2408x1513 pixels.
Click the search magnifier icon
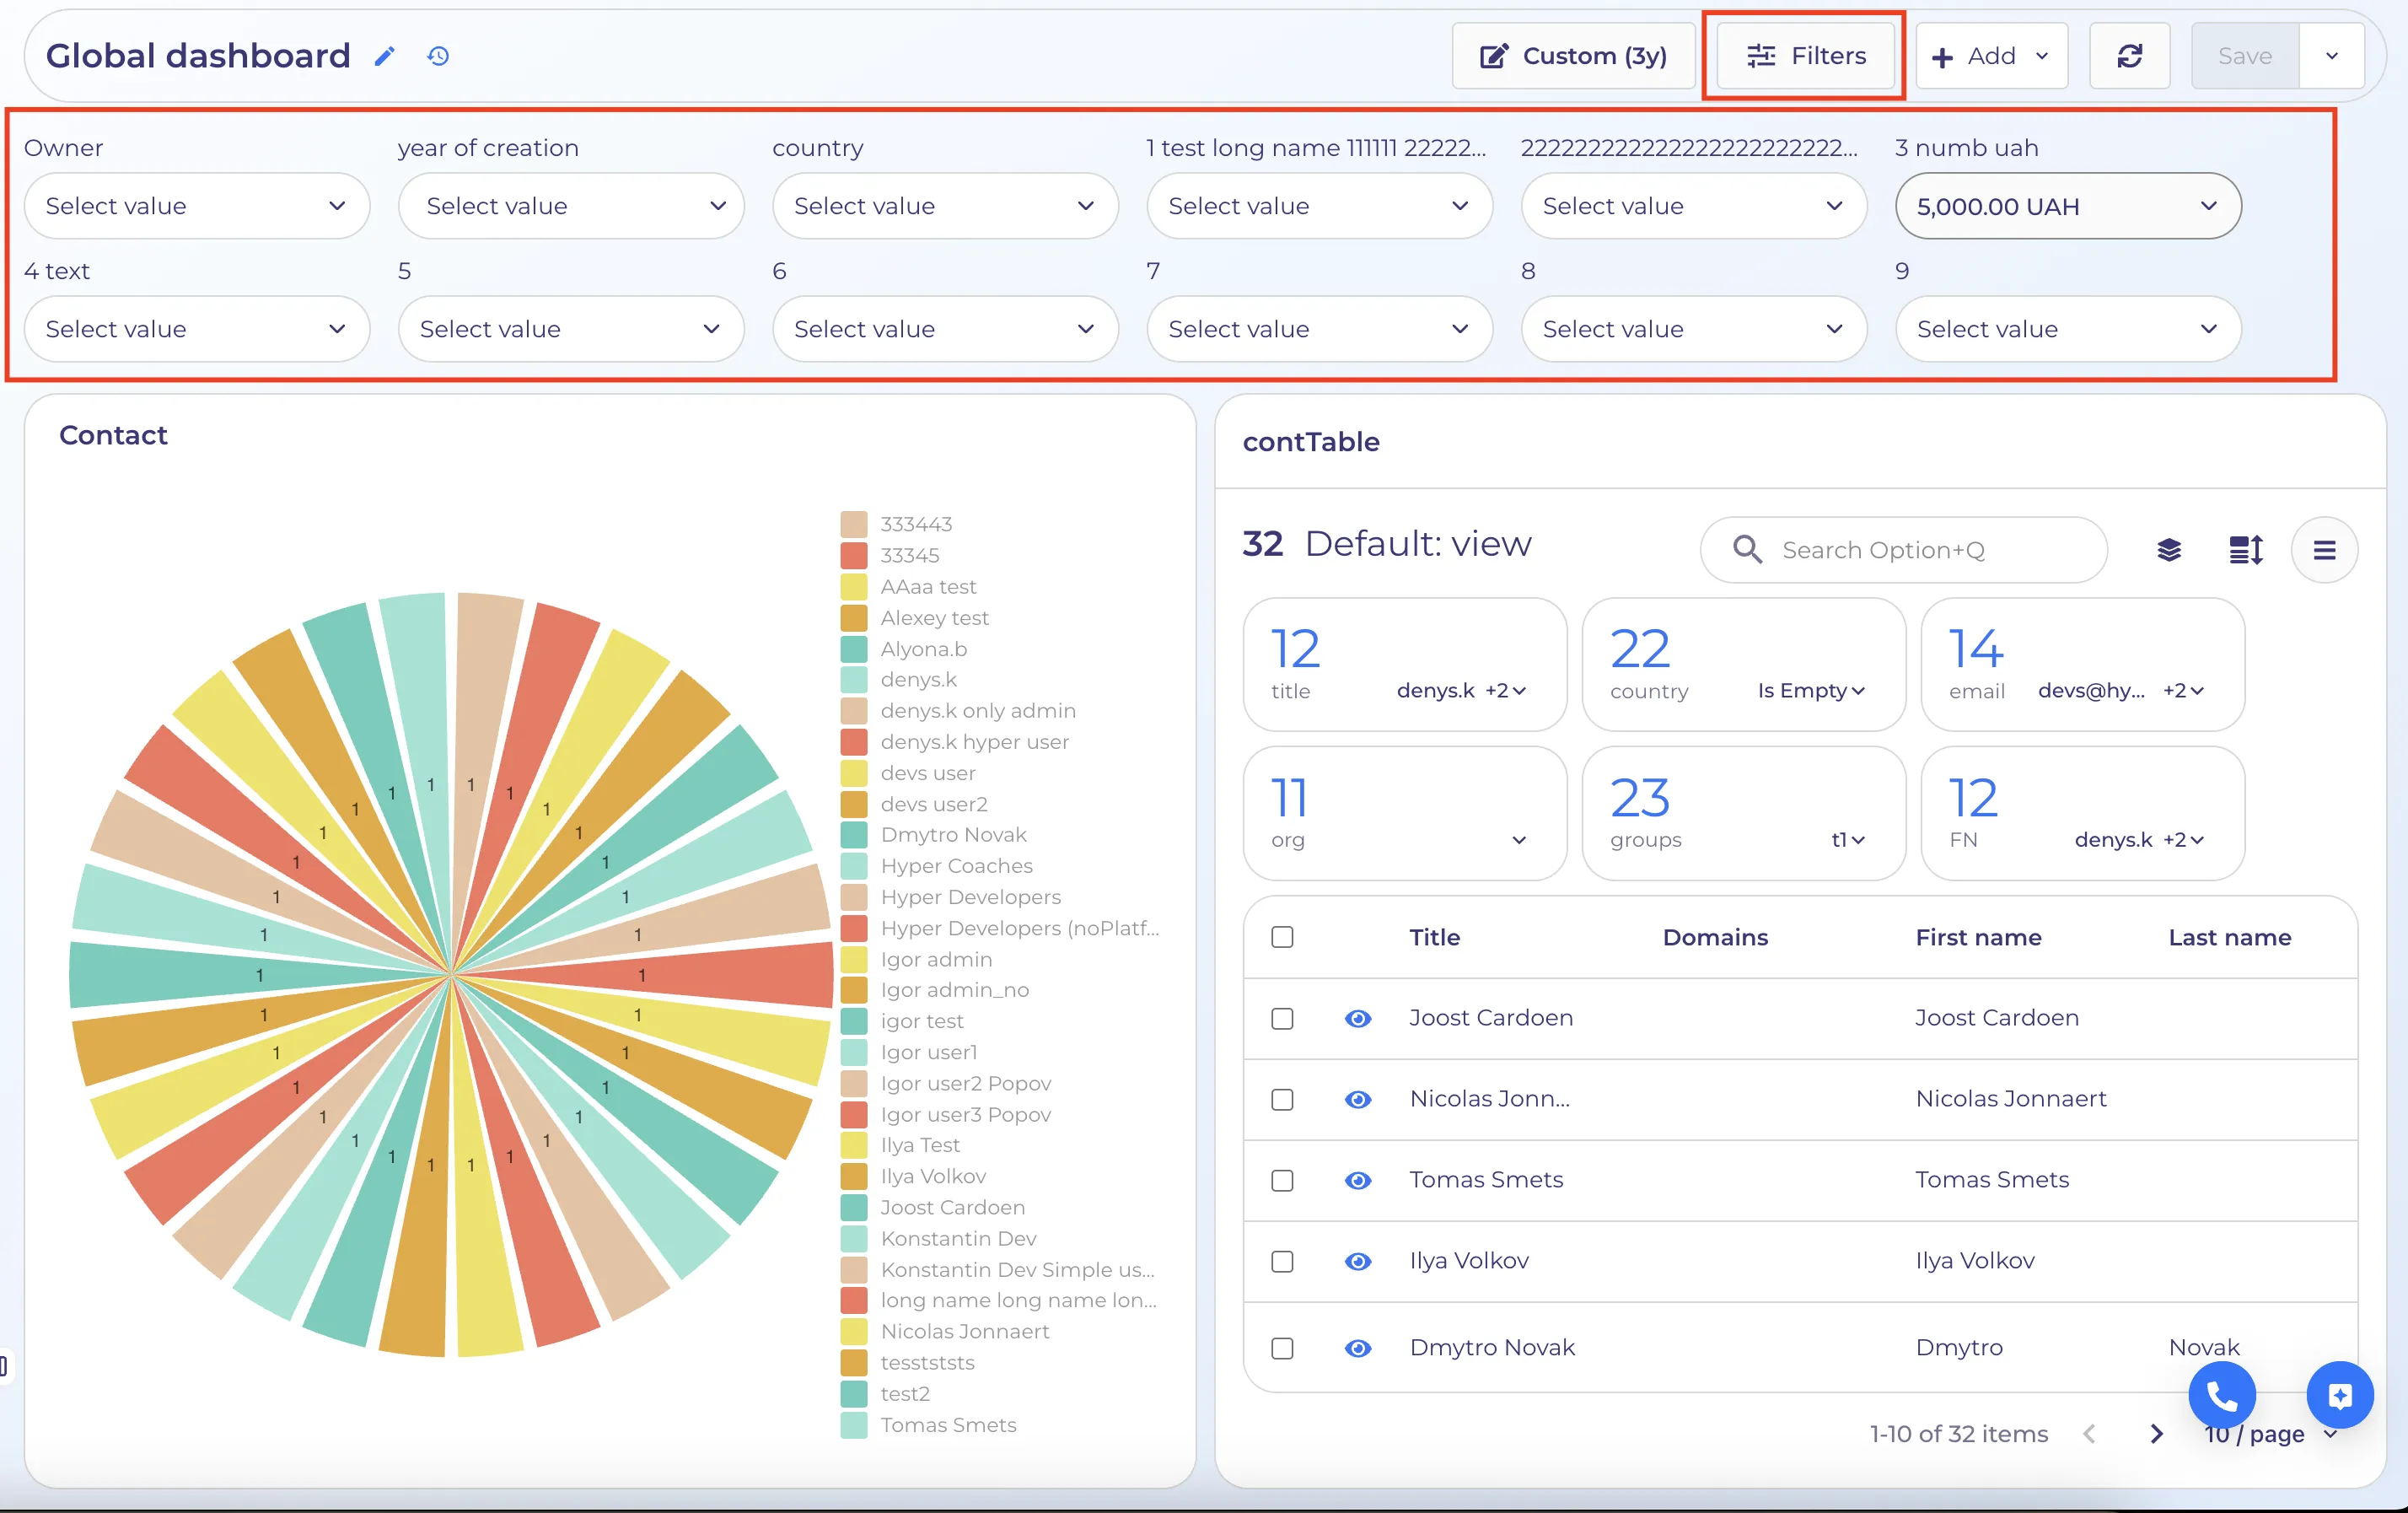point(1747,550)
